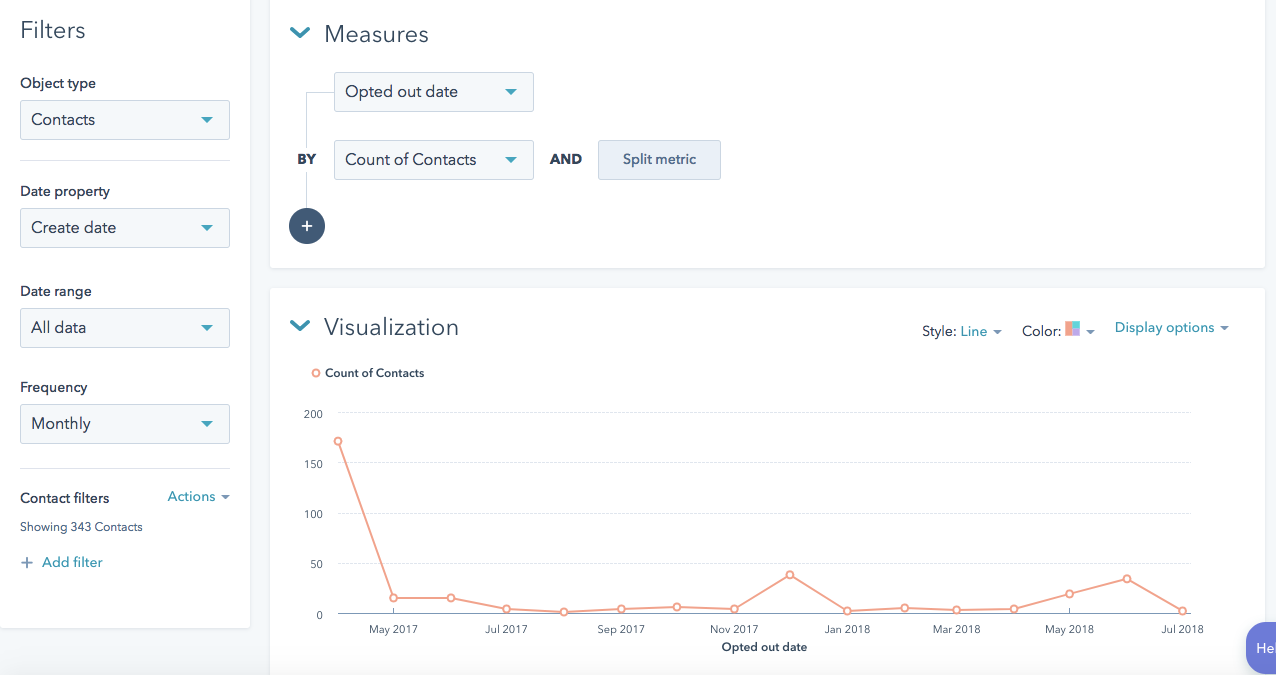Image resolution: width=1276 pixels, height=675 pixels.
Task: Toggle the Count of Contacts legend marker
Action: [x=316, y=373]
